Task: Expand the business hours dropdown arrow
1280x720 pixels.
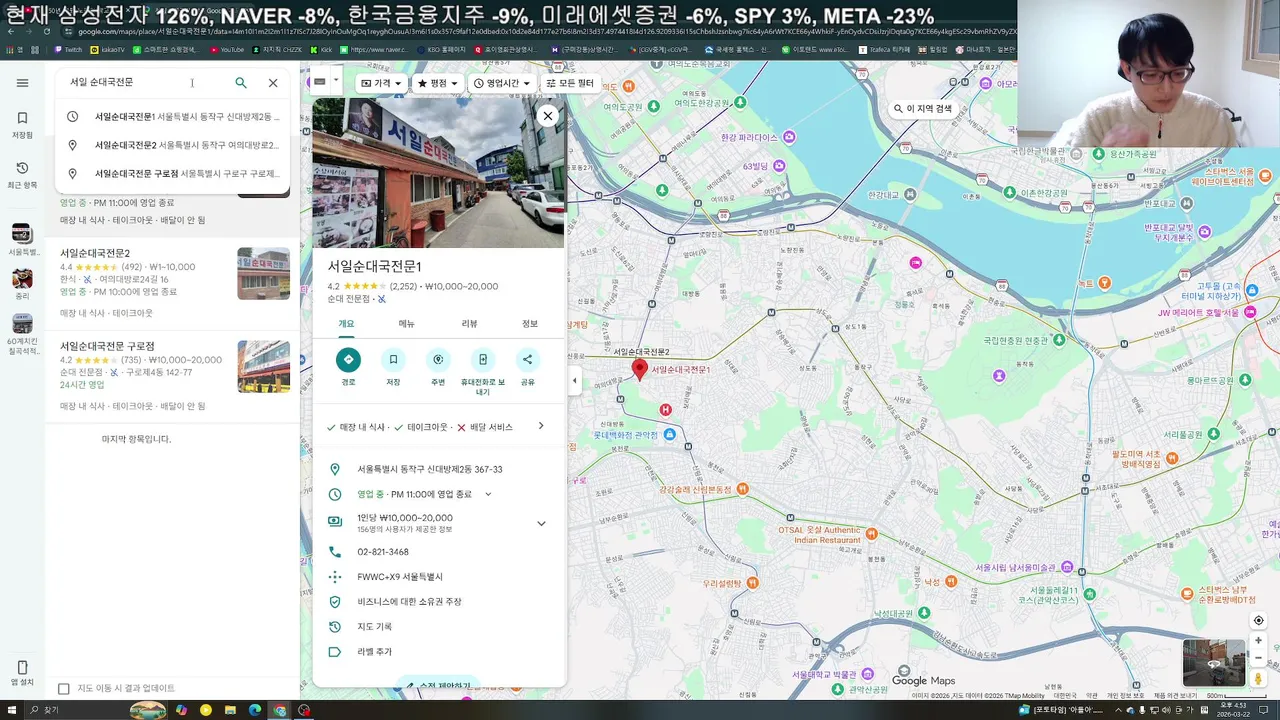Action: 488,494
